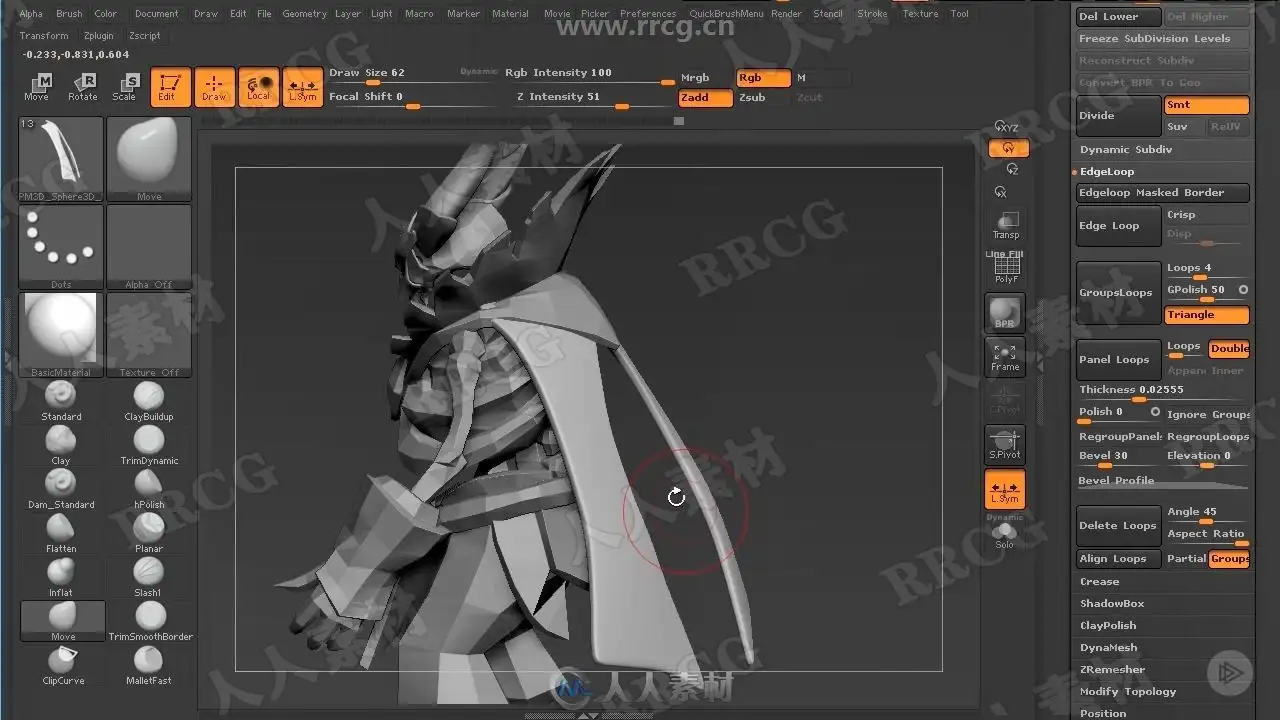1280x720 pixels.
Task: Choose the hPolish brush
Action: [x=148, y=488]
